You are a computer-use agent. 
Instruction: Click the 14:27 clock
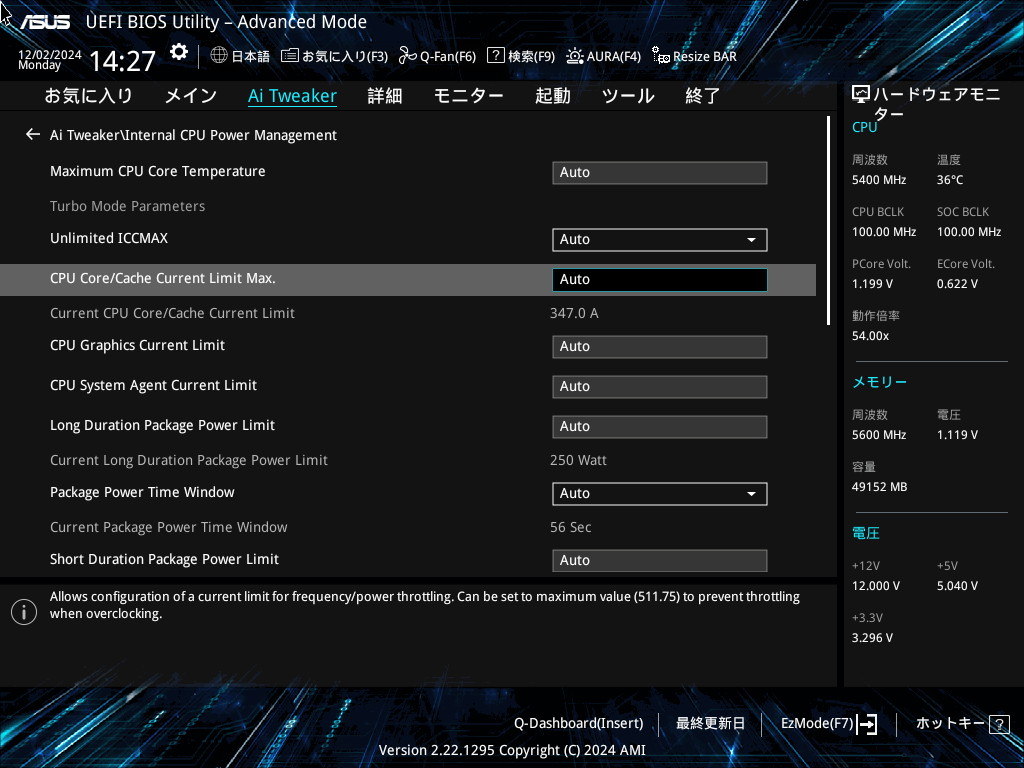pyautogui.click(x=123, y=62)
